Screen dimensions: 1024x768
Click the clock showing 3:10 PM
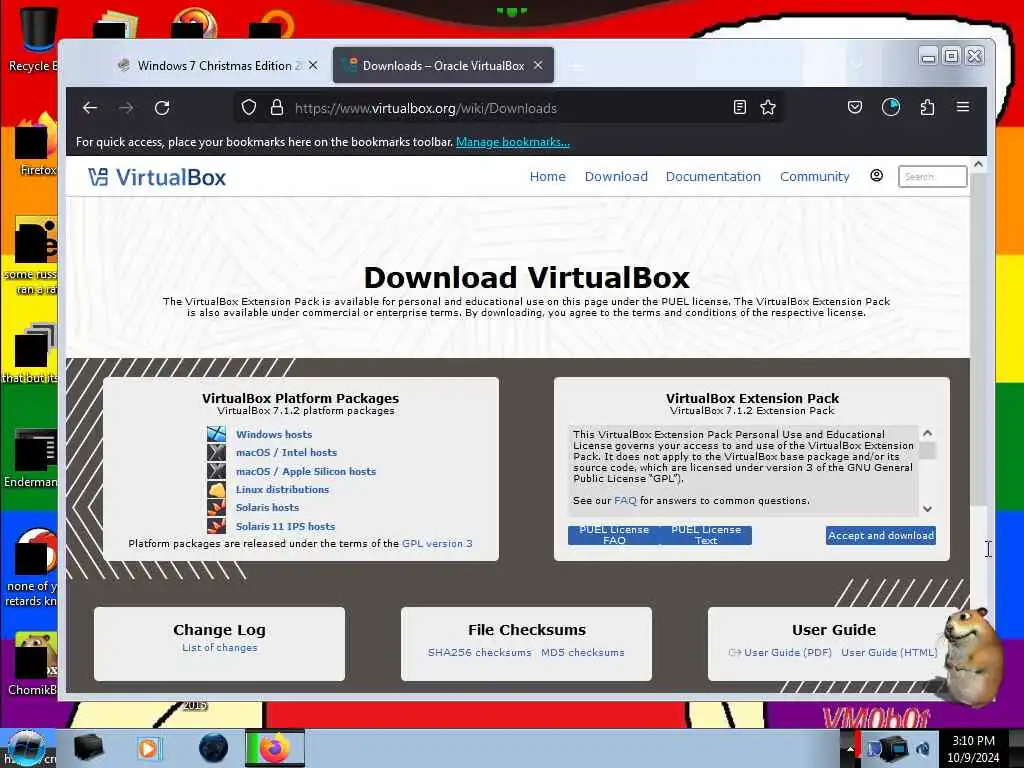pyautogui.click(x=974, y=741)
